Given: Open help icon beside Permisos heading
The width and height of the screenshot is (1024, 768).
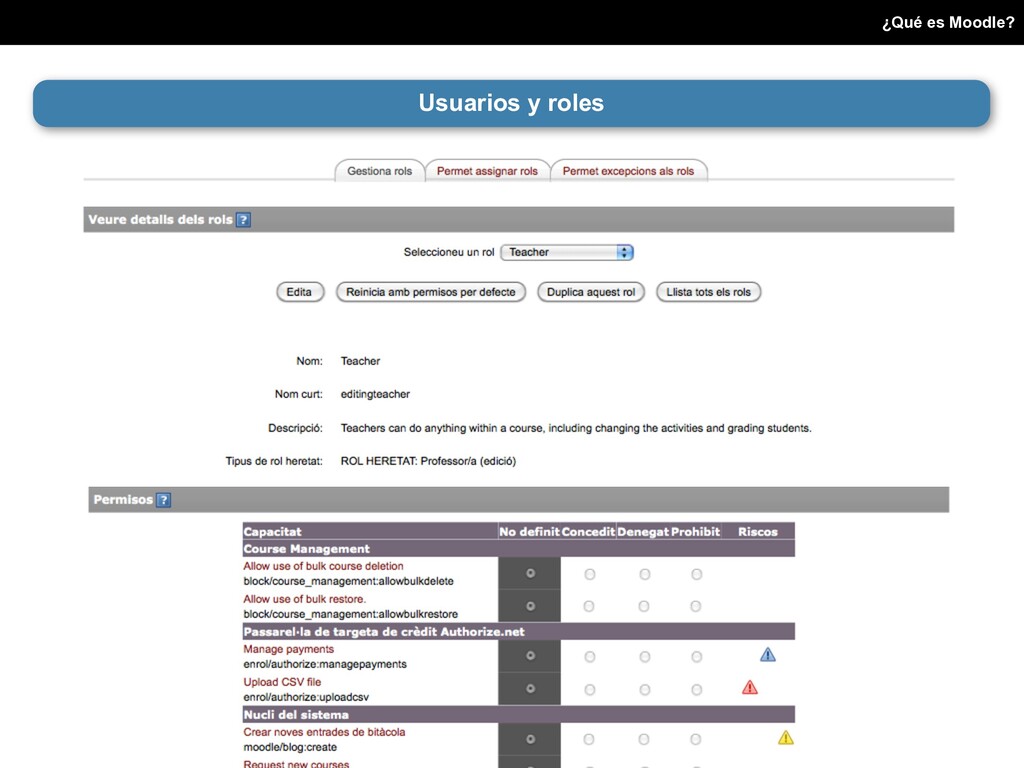Looking at the screenshot, I should 163,500.
